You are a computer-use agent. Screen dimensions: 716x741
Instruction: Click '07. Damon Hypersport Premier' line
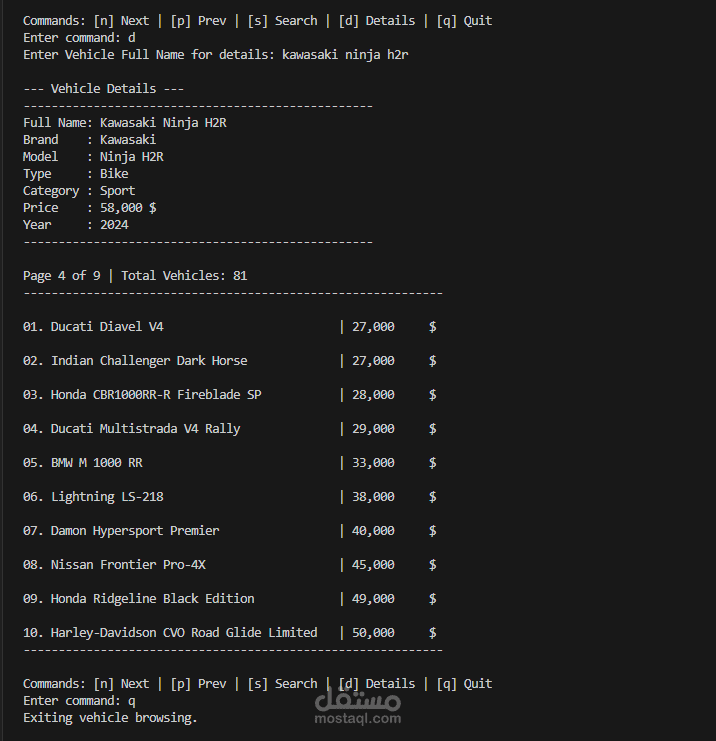(x=230, y=531)
